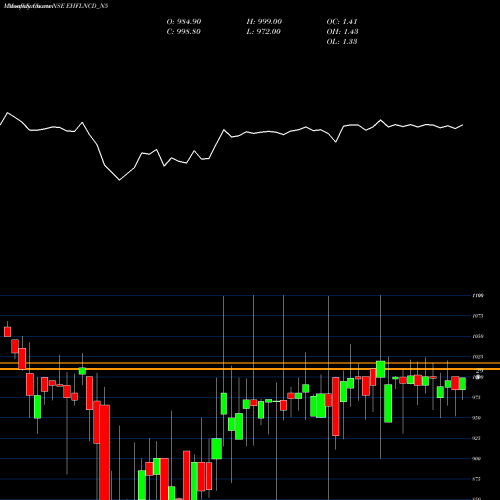500x500 pixels.
Task: Click the OL: 1.33 reading
Action: tap(342, 41)
